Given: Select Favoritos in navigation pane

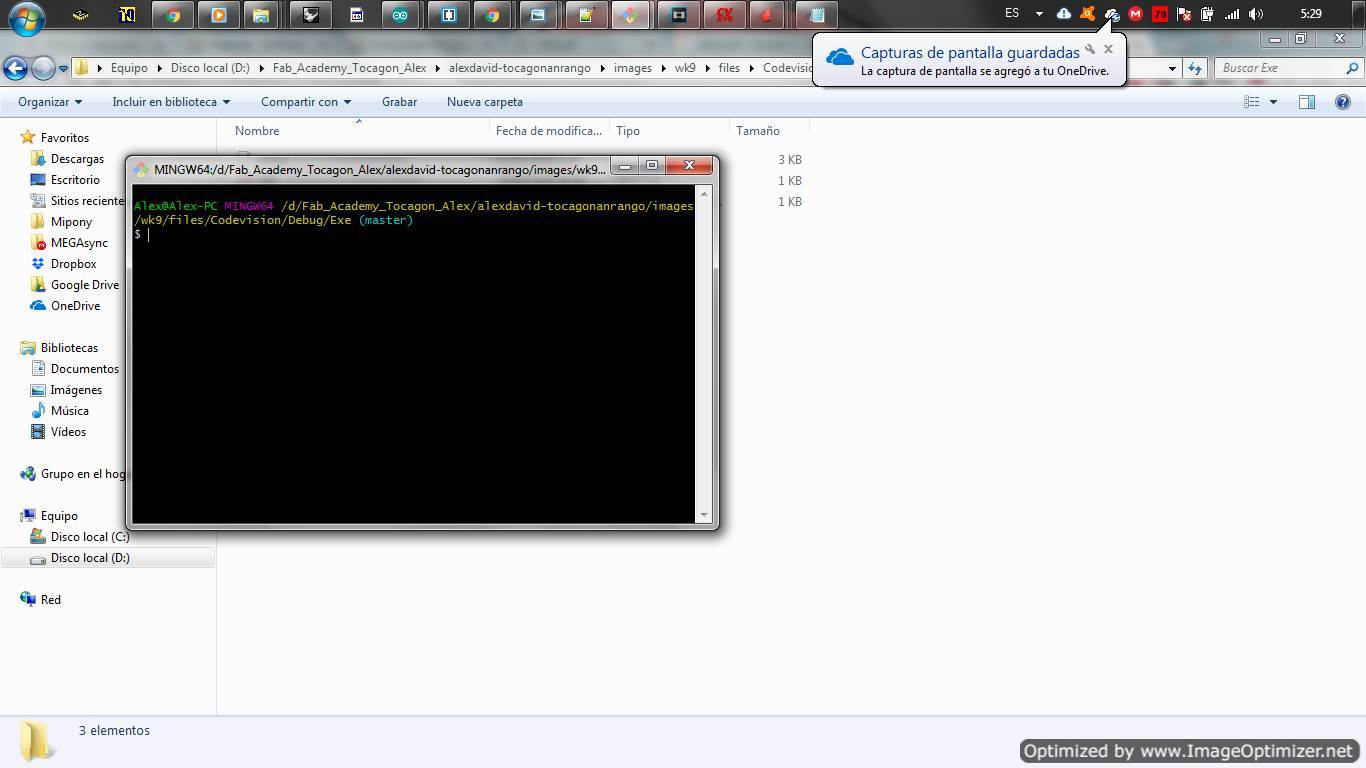Looking at the screenshot, I should point(64,138).
